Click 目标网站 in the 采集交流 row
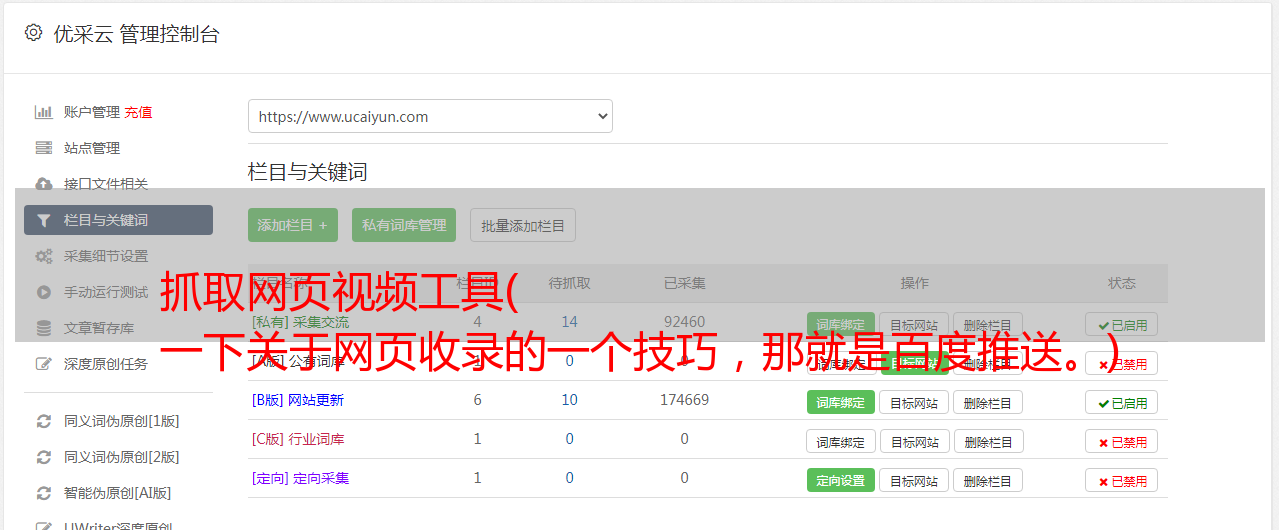 tap(914, 324)
